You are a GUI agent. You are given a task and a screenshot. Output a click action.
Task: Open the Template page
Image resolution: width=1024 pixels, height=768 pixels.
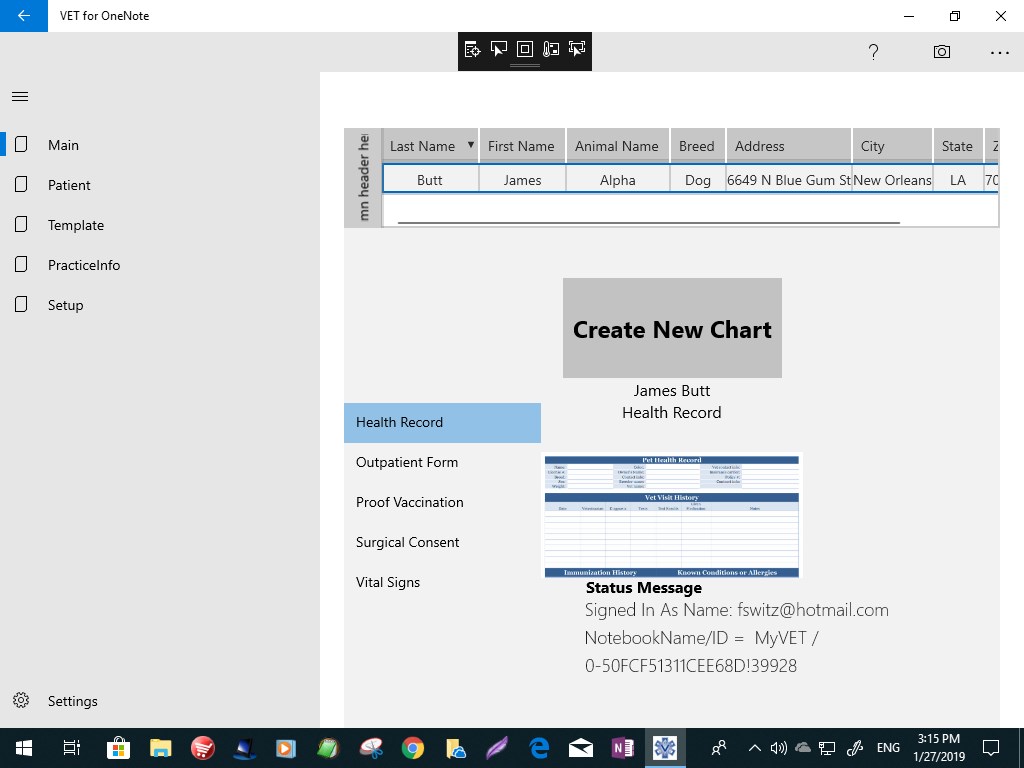(160, 225)
